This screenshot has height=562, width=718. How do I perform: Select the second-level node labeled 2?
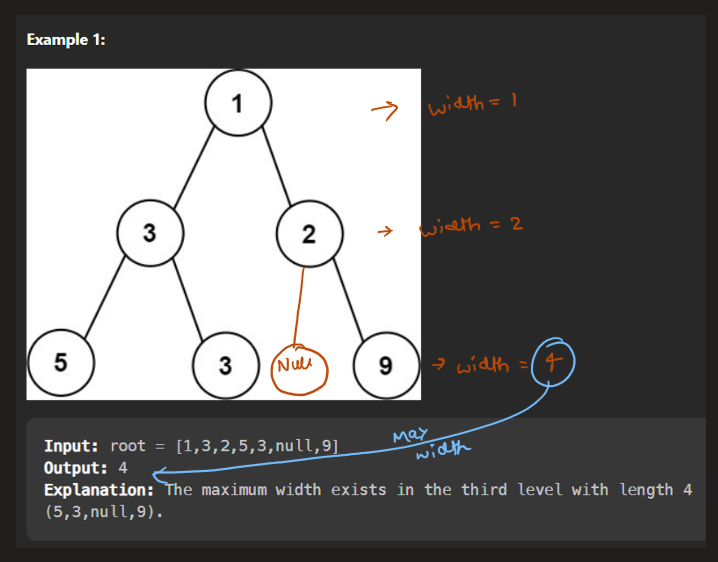(x=310, y=235)
